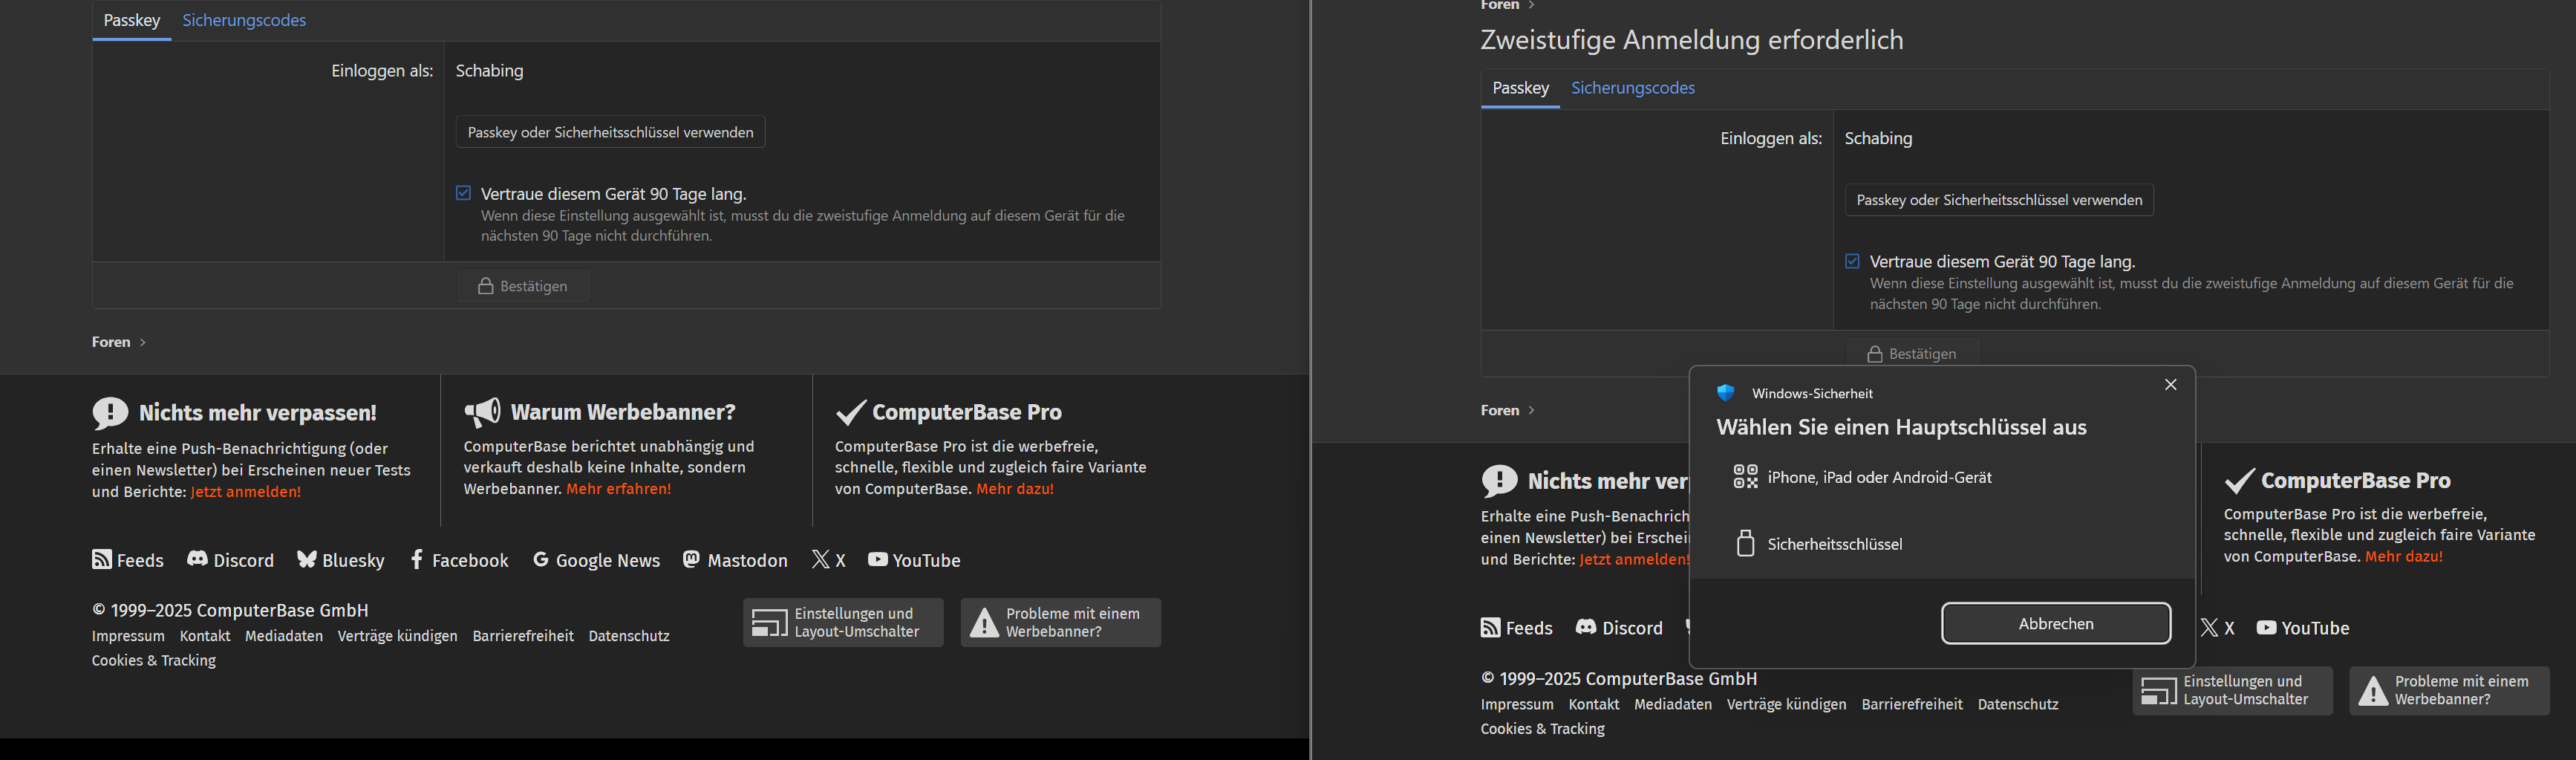
Task: Click the Discord icon in left window
Action: tap(197, 559)
